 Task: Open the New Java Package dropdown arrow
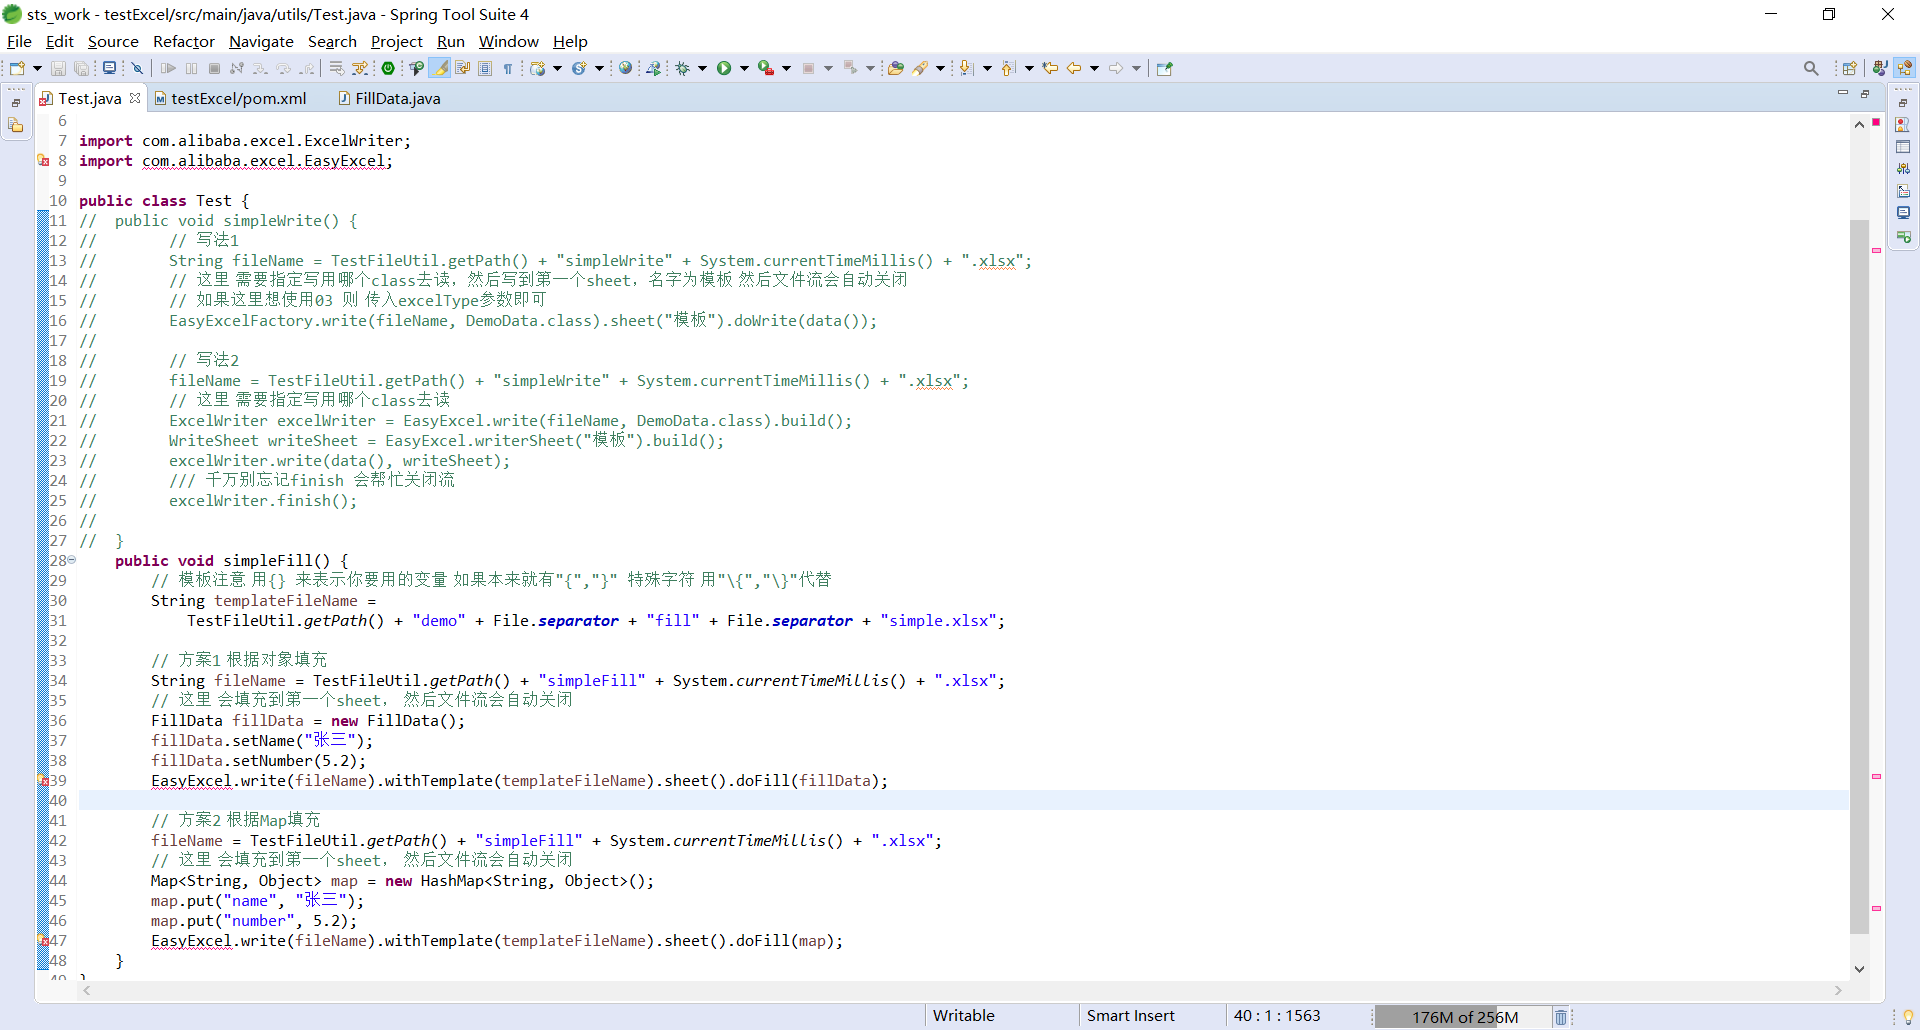pyautogui.click(x=557, y=68)
